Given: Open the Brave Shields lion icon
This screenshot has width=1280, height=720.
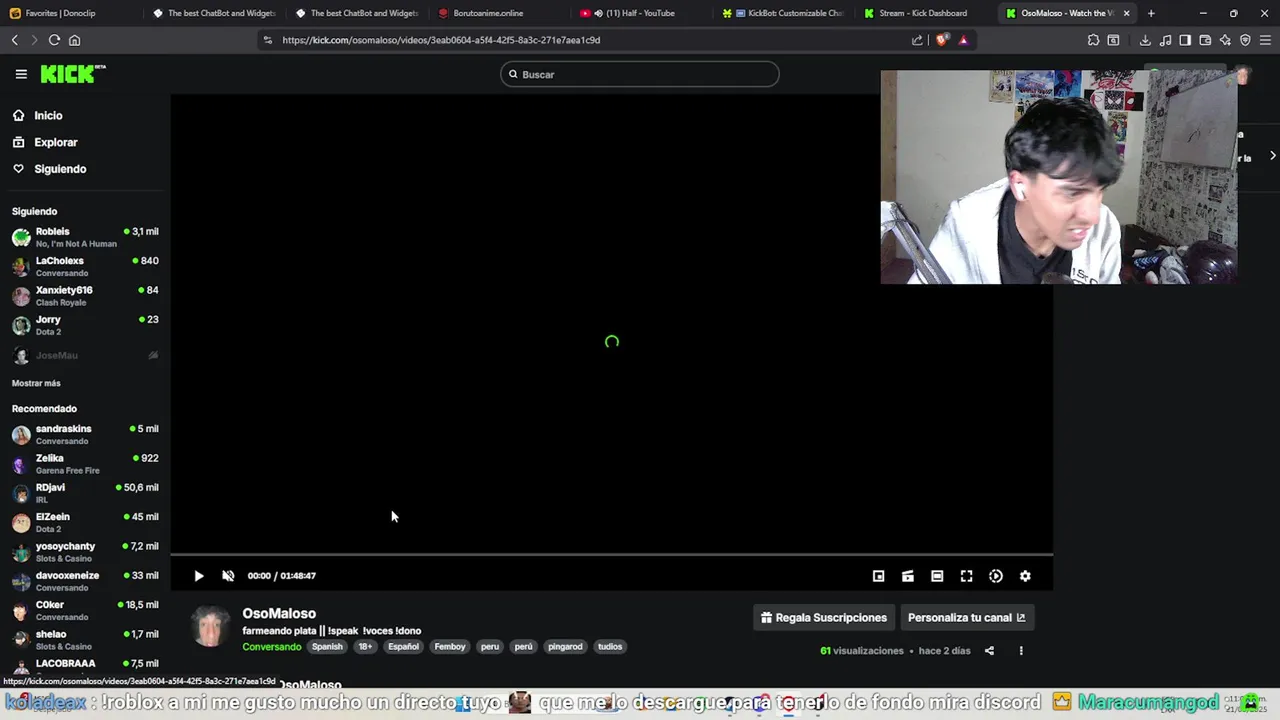Looking at the screenshot, I should pyautogui.click(x=941, y=40).
